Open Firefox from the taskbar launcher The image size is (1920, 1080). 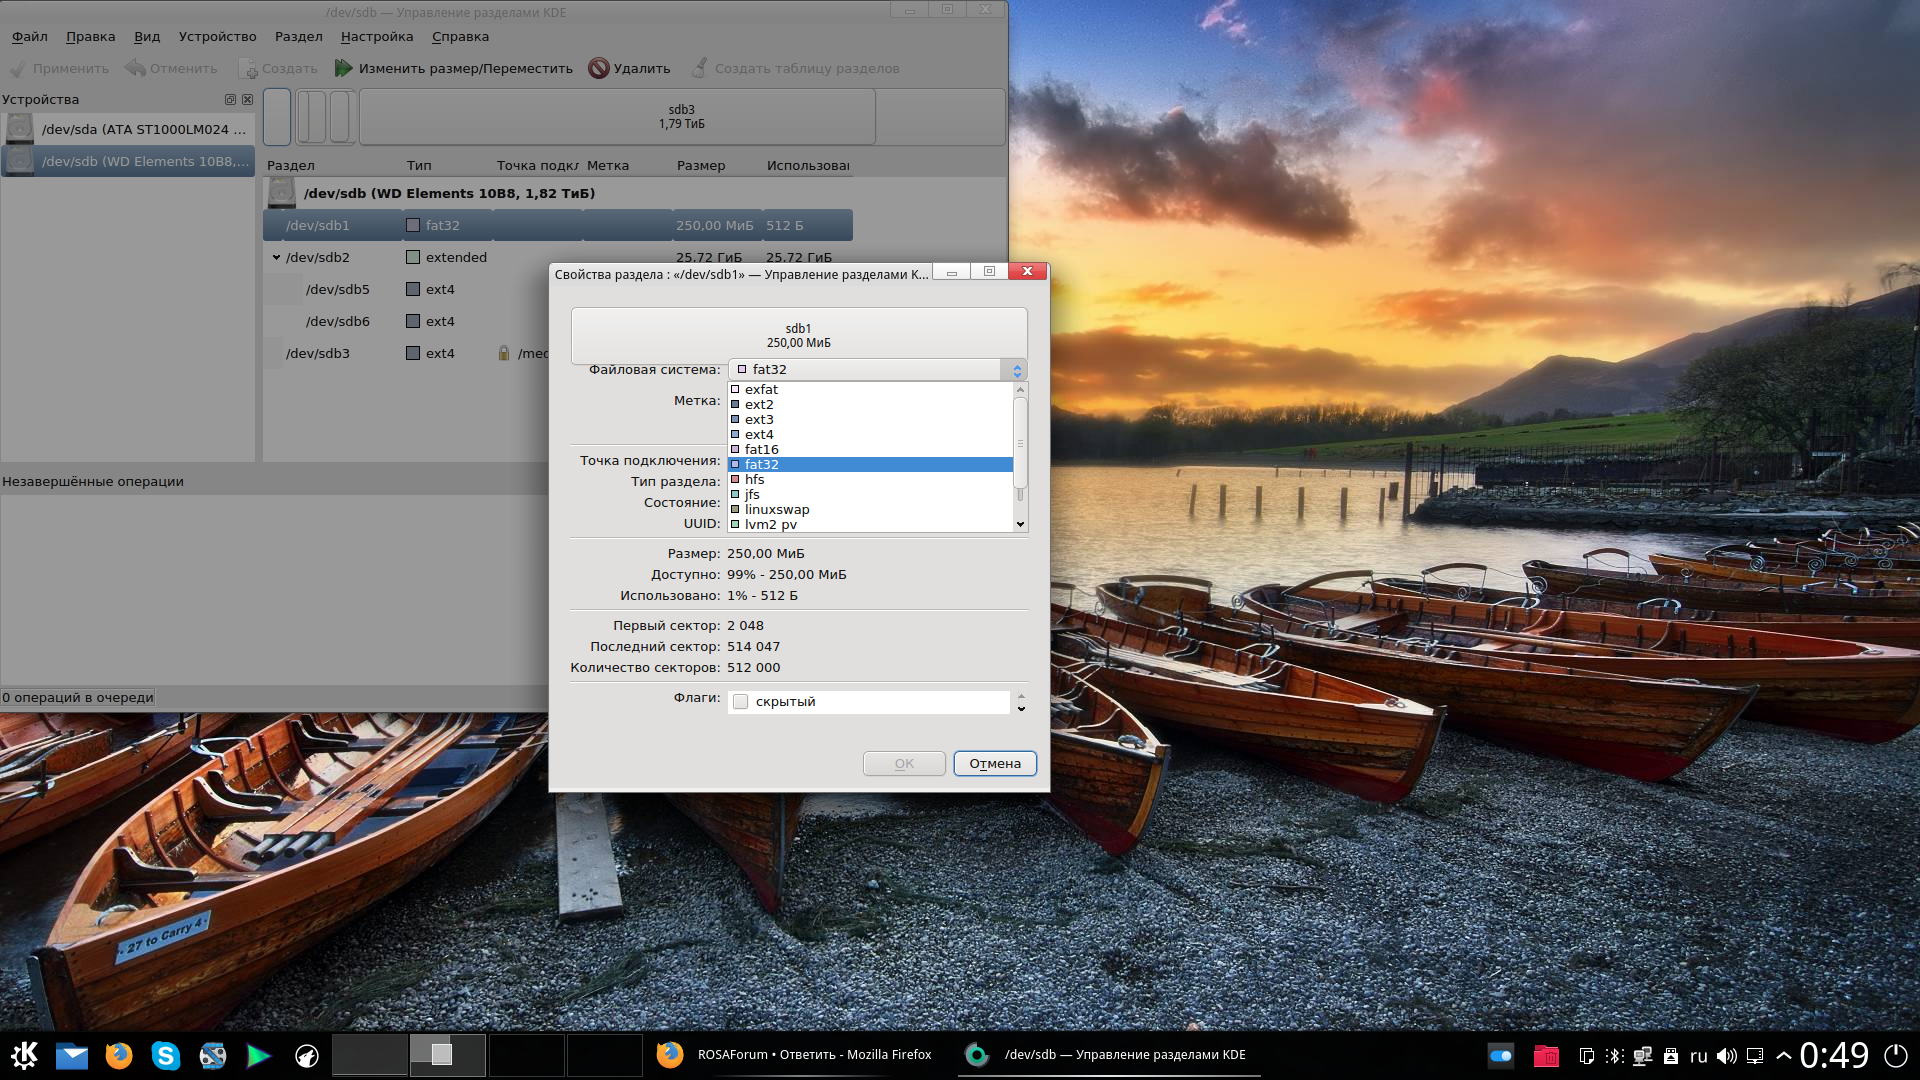[x=119, y=1055]
